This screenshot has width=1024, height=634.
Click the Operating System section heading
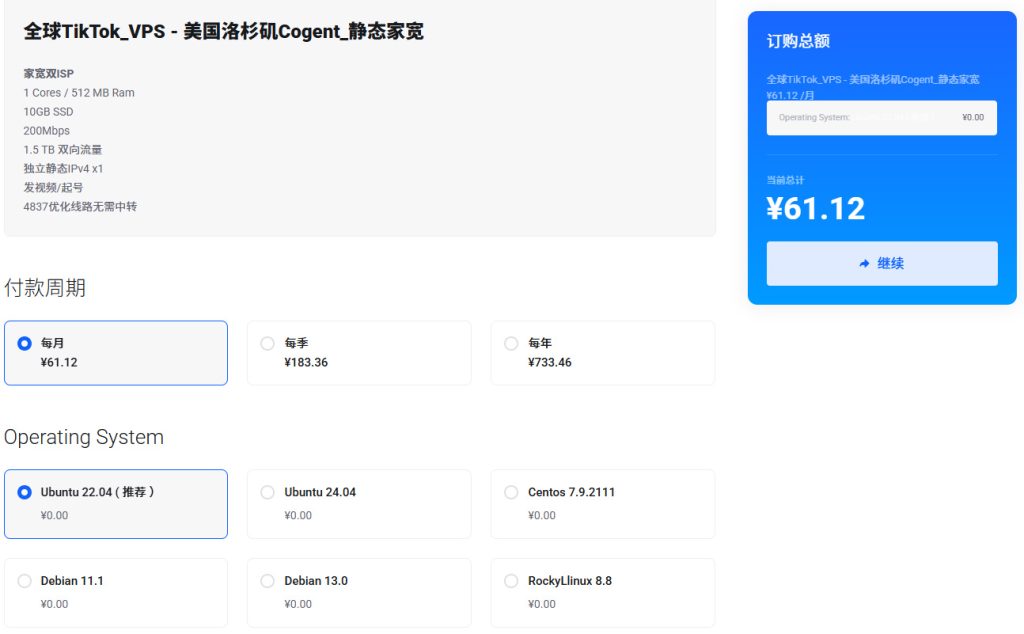(84, 437)
